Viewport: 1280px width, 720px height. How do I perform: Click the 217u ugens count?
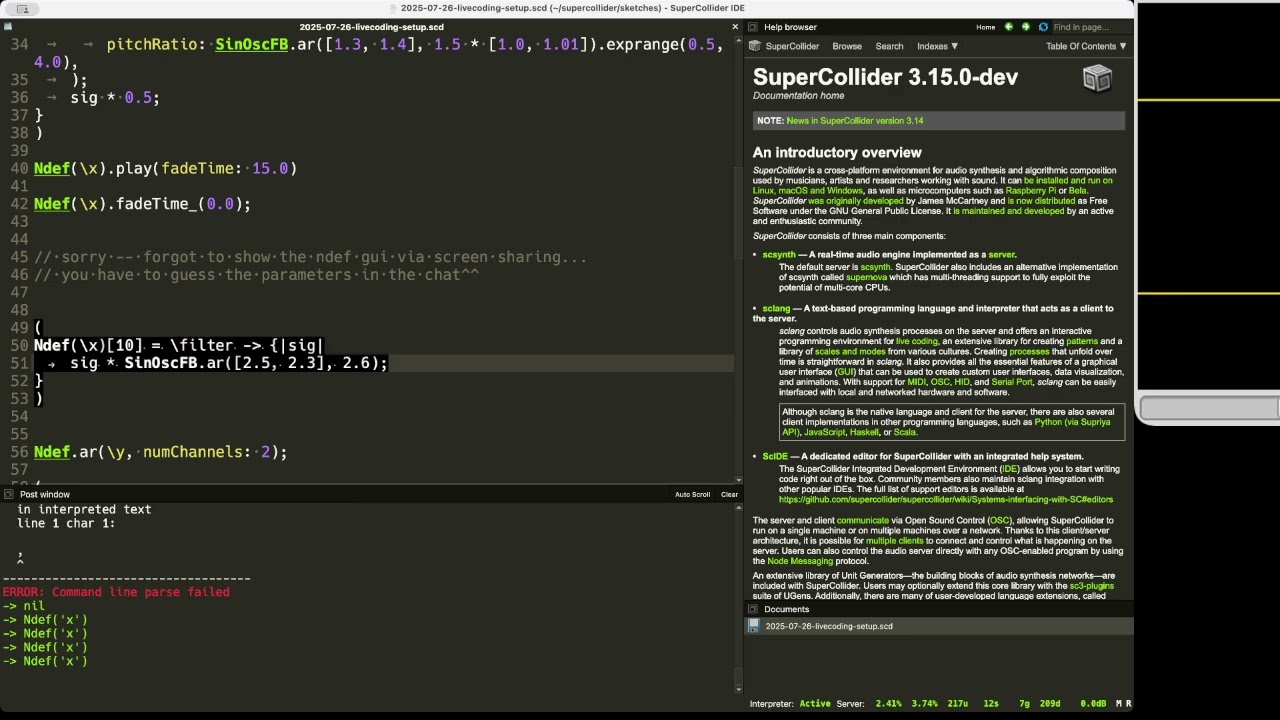(957, 704)
